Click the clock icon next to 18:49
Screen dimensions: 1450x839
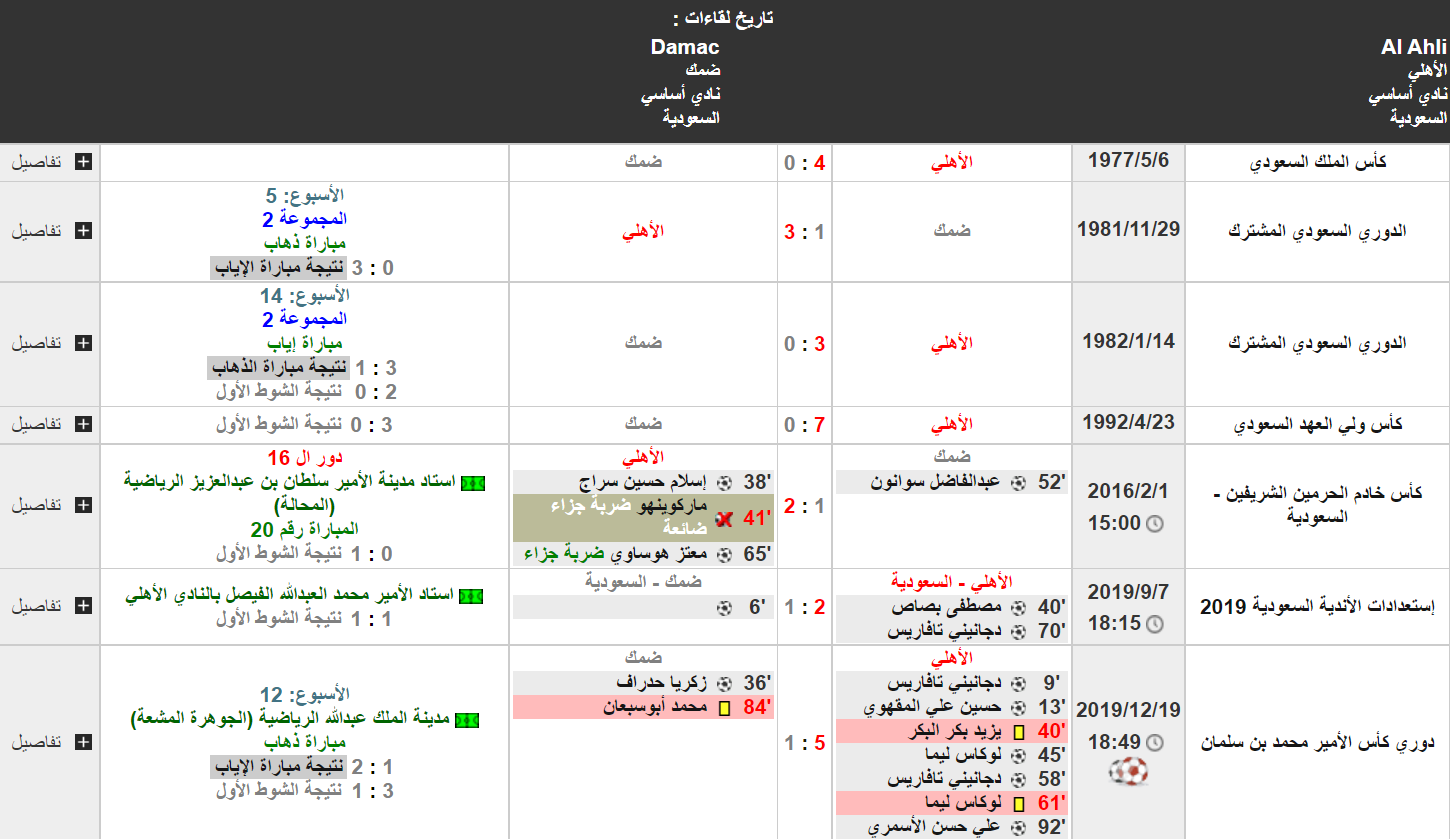(x=1154, y=744)
